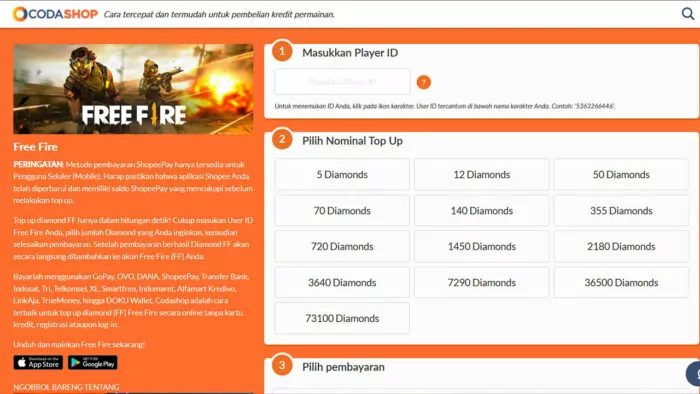Click the Codashop logo
This screenshot has width=700, height=394.
pos(55,14)
